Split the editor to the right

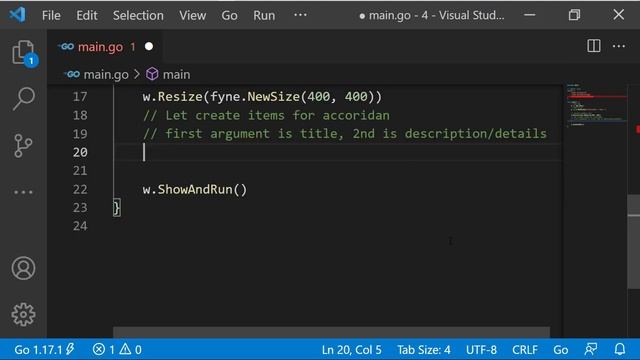tap(593, 46)
